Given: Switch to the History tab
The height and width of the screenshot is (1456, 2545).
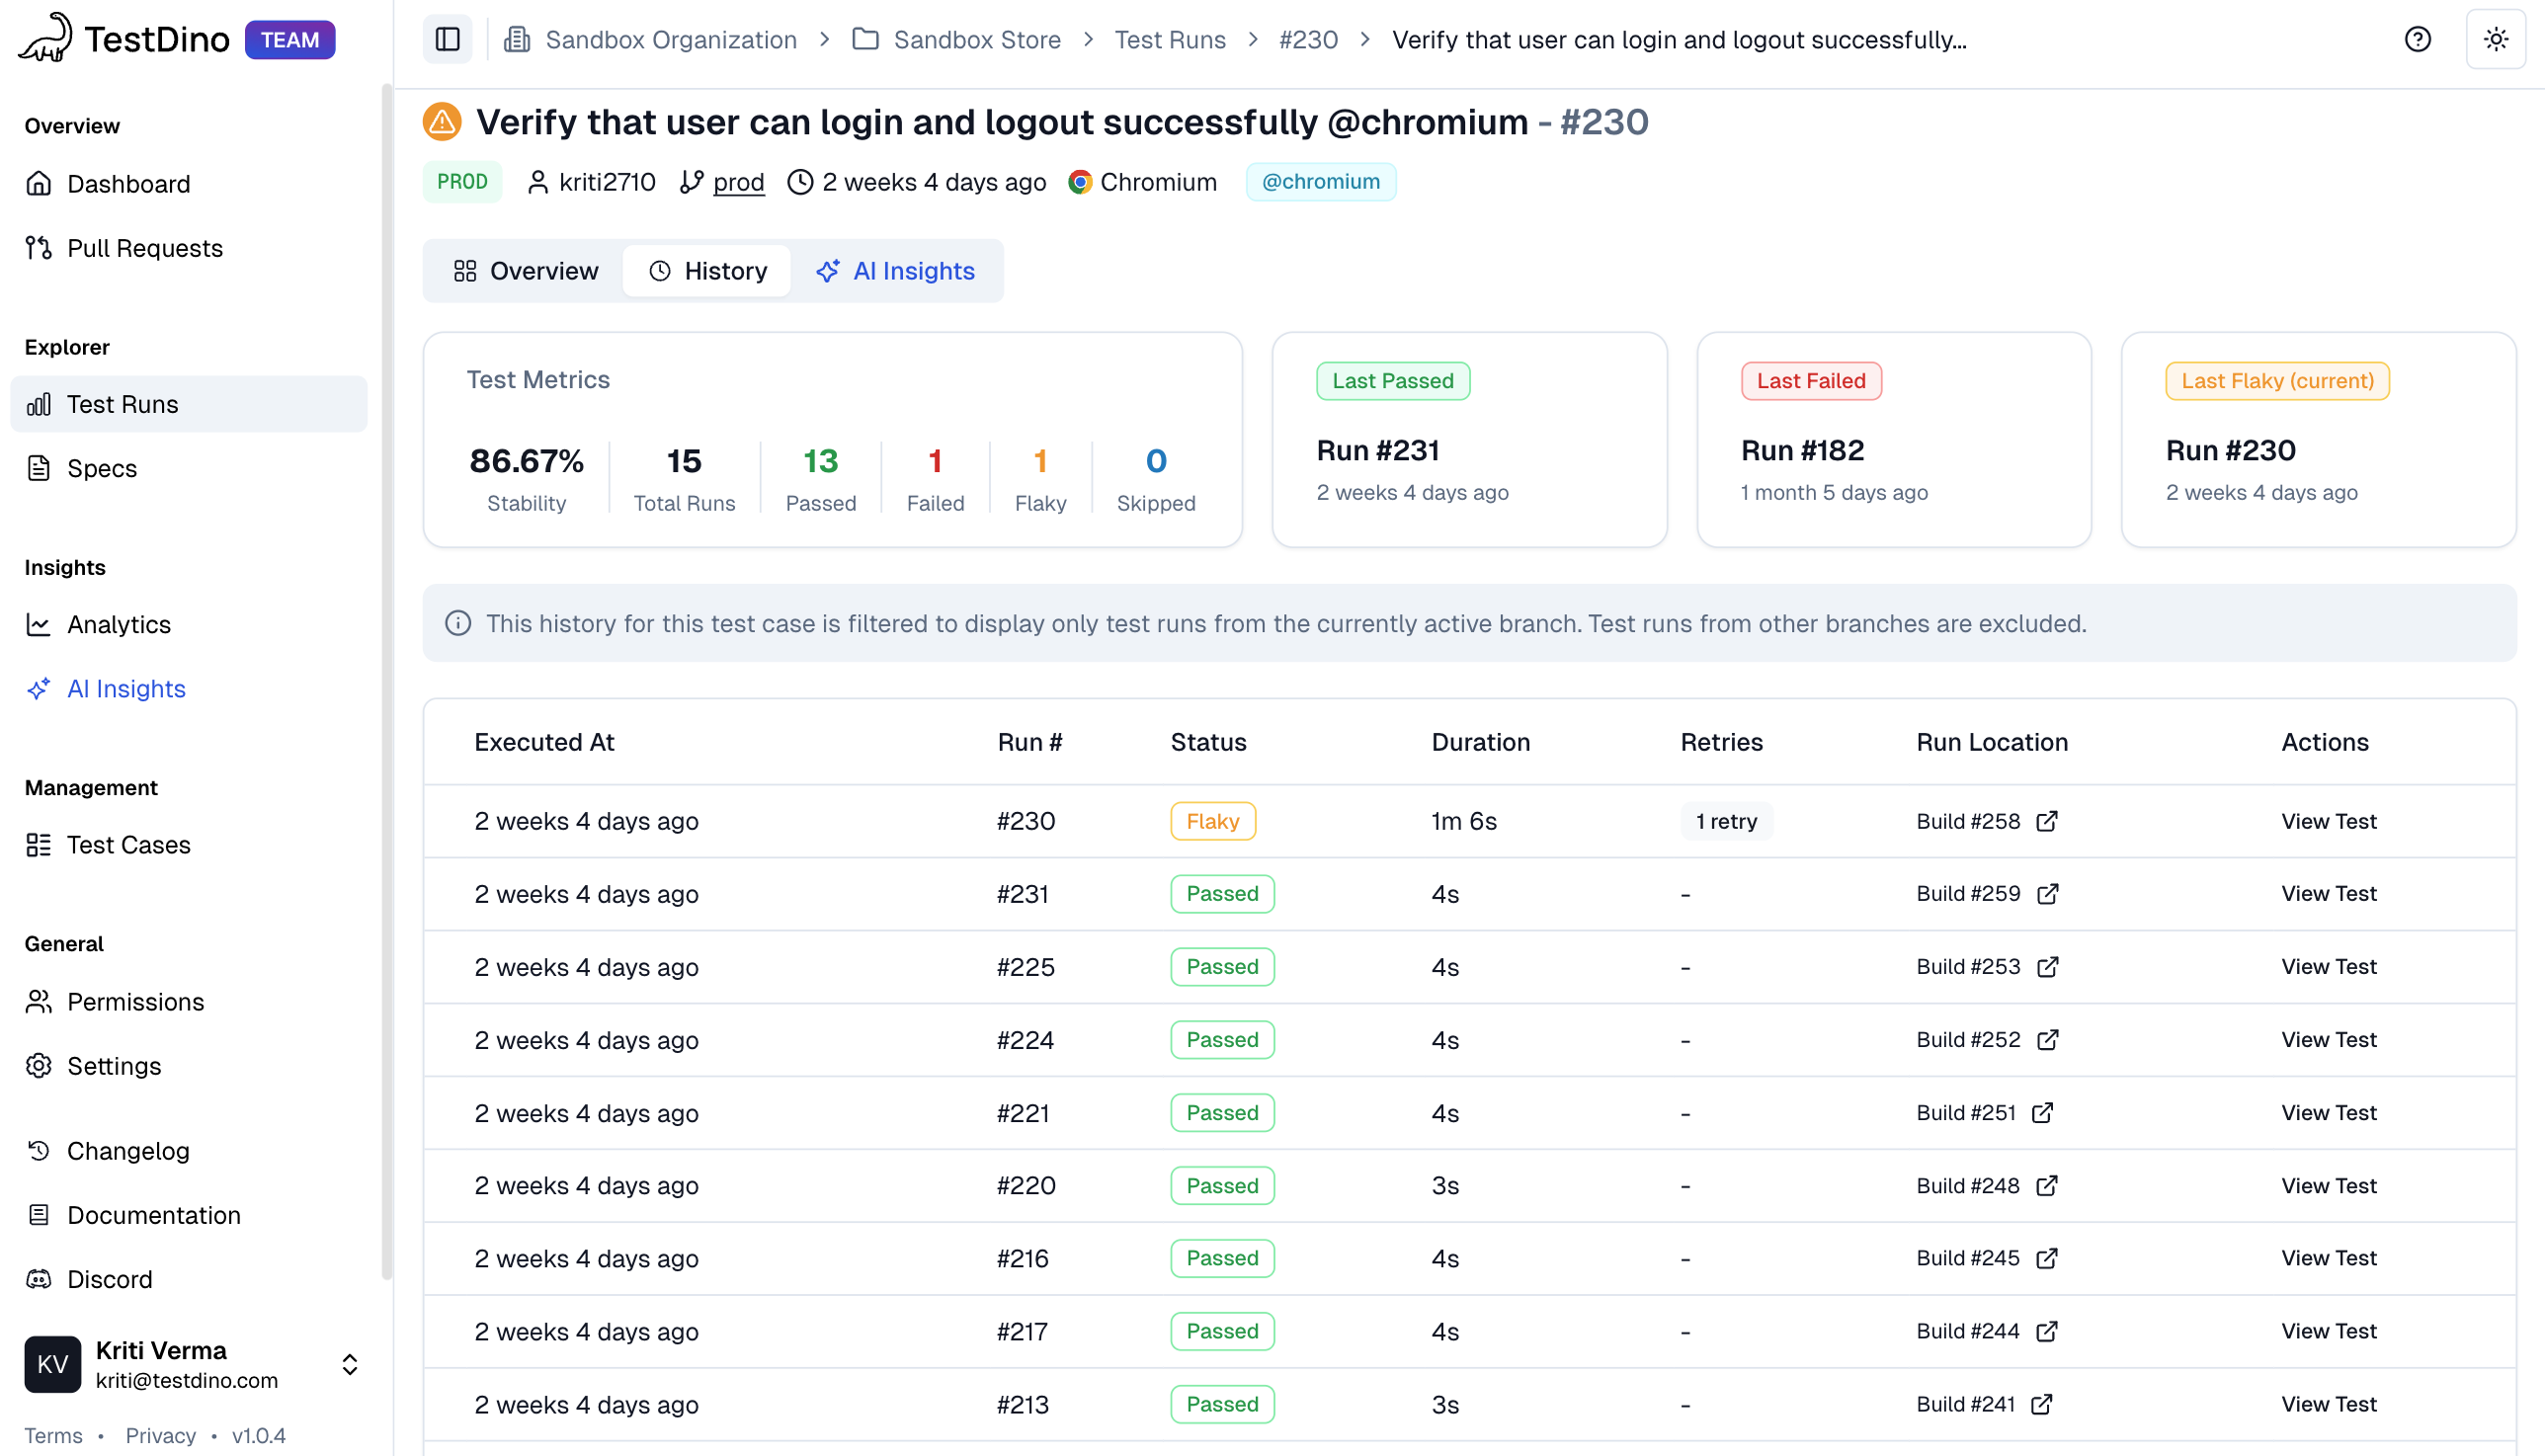Looking at the screenshot, I should tap(707, 270).
